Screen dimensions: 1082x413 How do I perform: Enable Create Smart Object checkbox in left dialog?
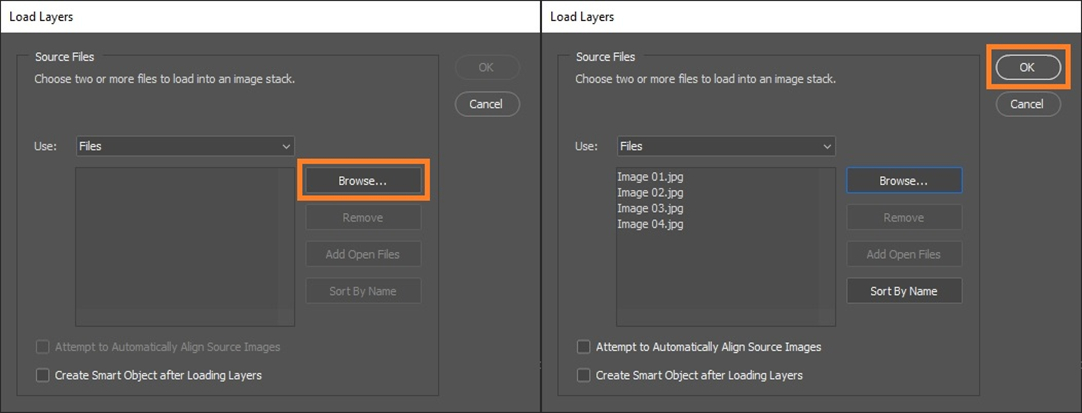click(x=43, y=375)
